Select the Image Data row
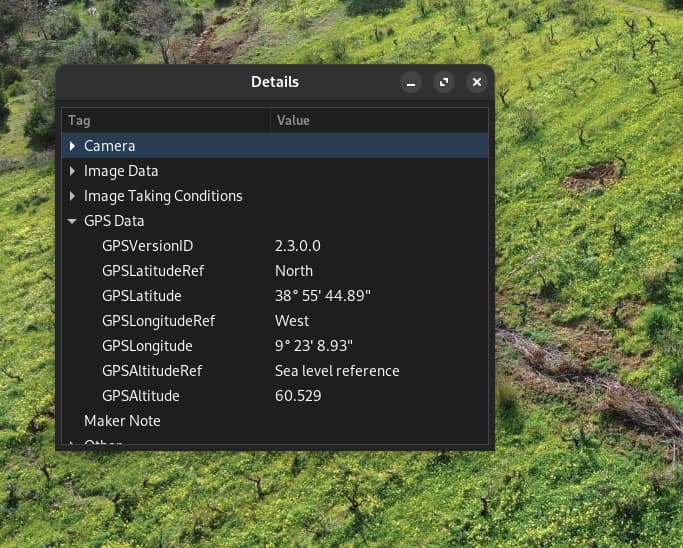683x548 pixels. pos(275,171)
